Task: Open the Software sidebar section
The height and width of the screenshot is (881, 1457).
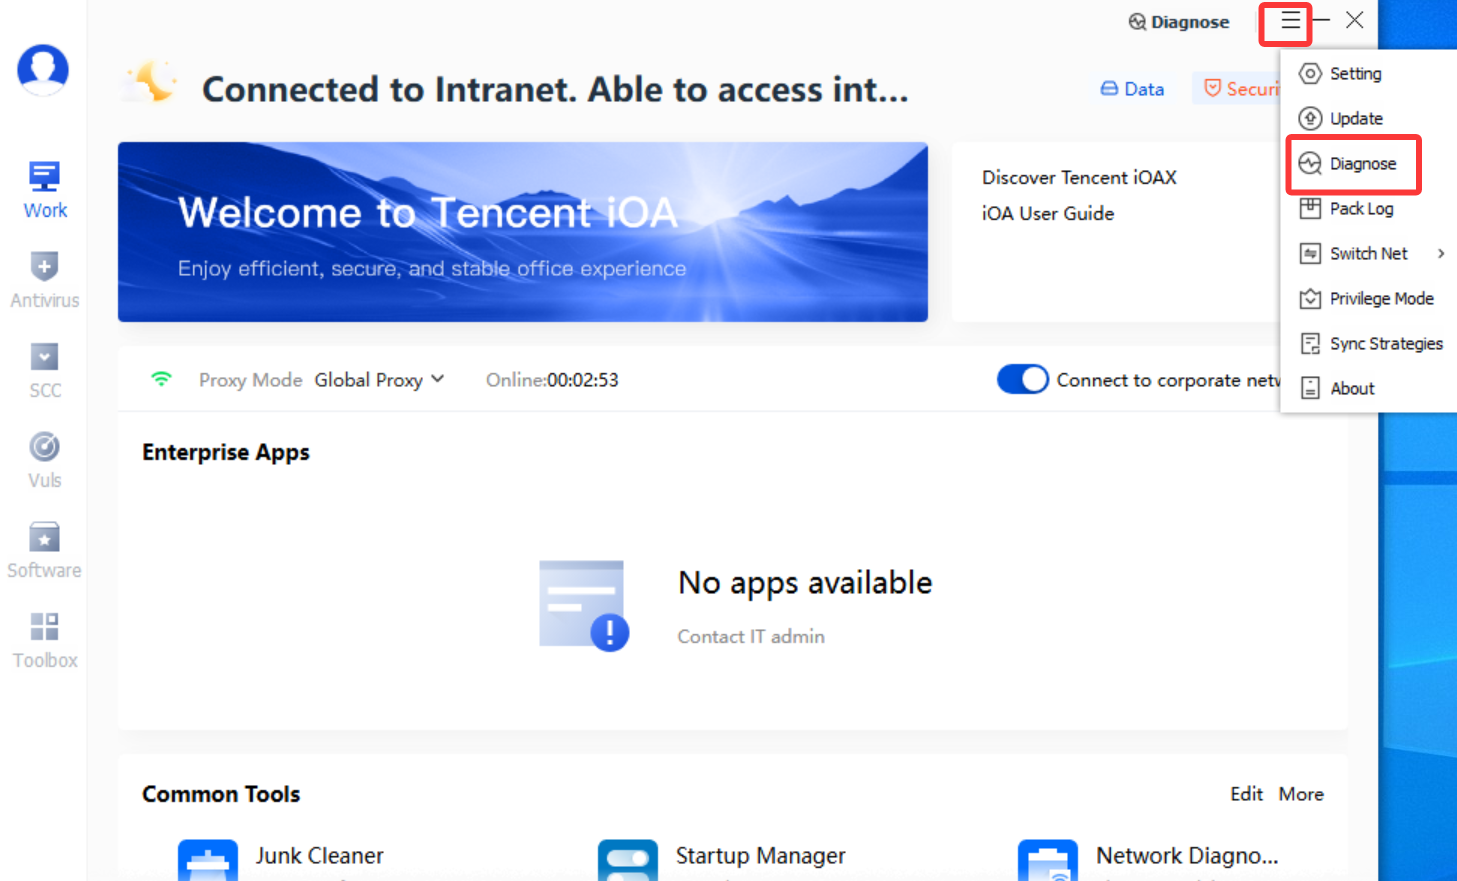Action: [44, 550]
